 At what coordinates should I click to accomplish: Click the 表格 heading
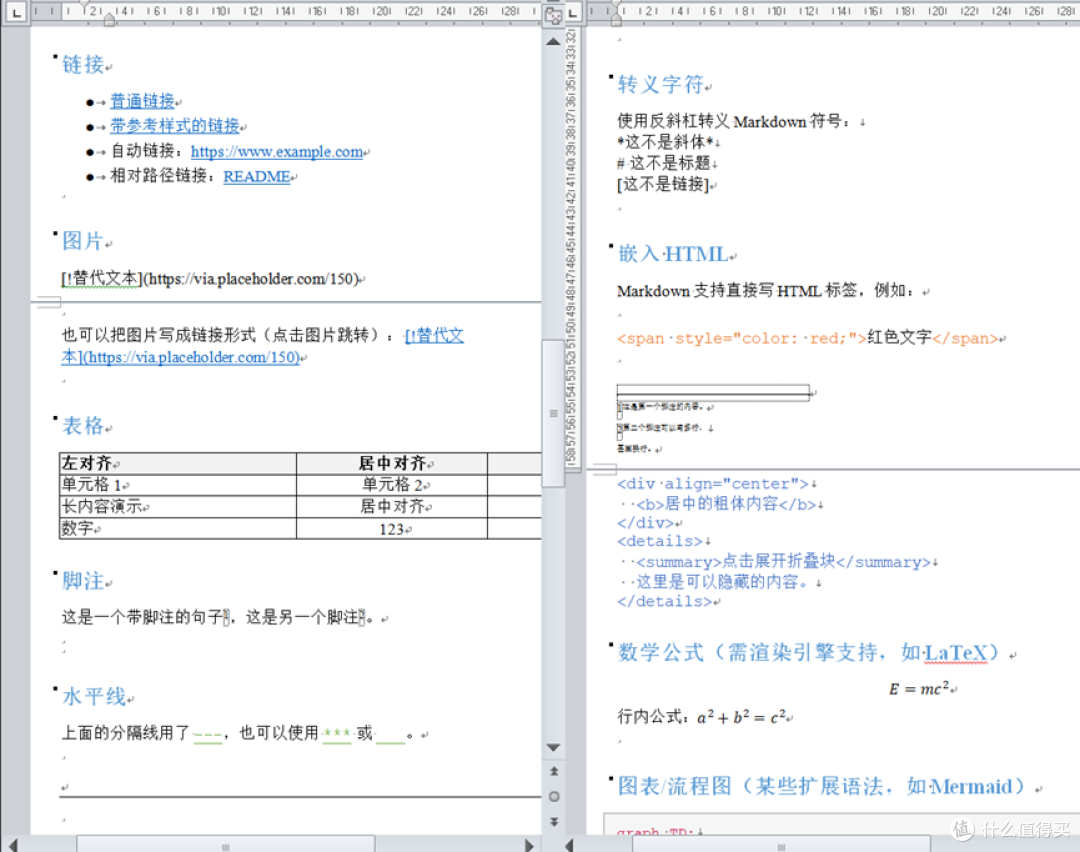pyautogui.click(x=83, y=425)
